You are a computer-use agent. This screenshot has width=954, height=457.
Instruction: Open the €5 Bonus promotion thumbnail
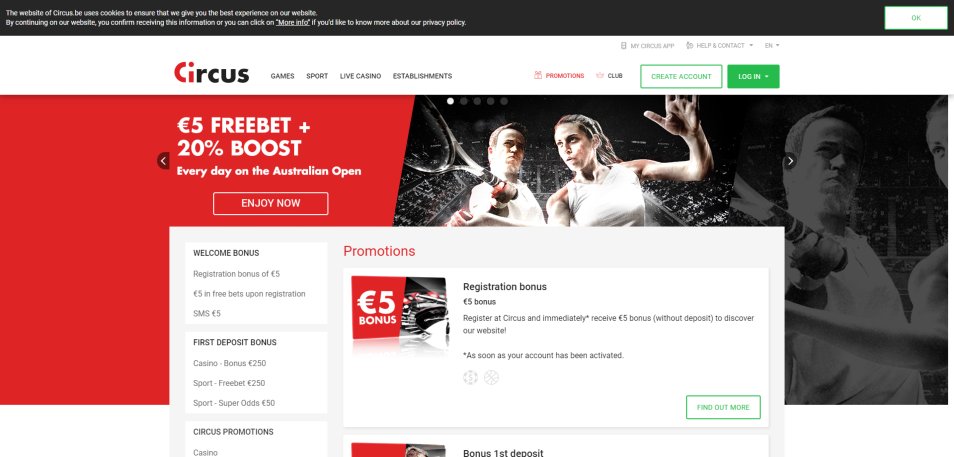coord(400,310)
